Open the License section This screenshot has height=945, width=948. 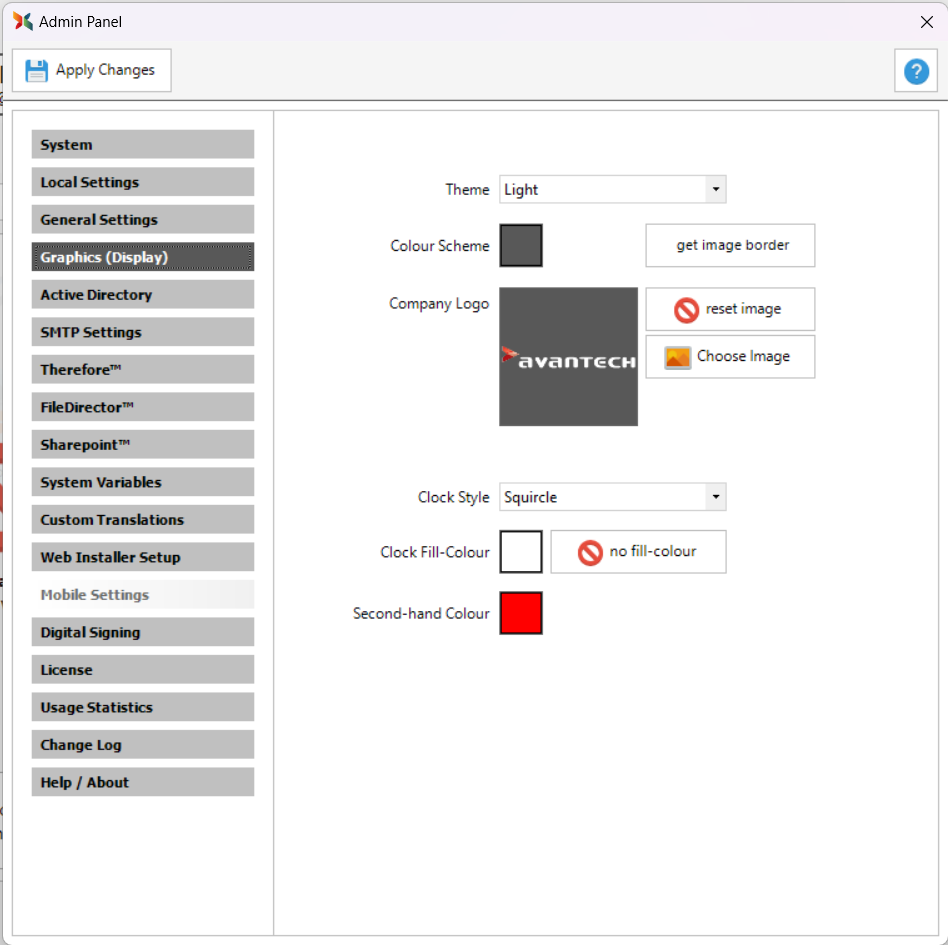click(143, 670)
